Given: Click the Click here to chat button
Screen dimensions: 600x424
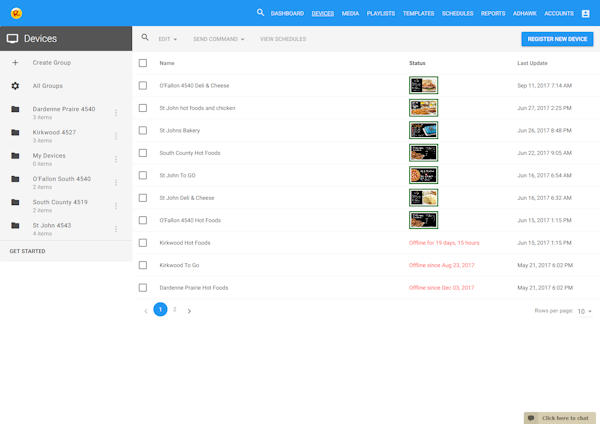Looking at the screenshot, I should 559,418.
